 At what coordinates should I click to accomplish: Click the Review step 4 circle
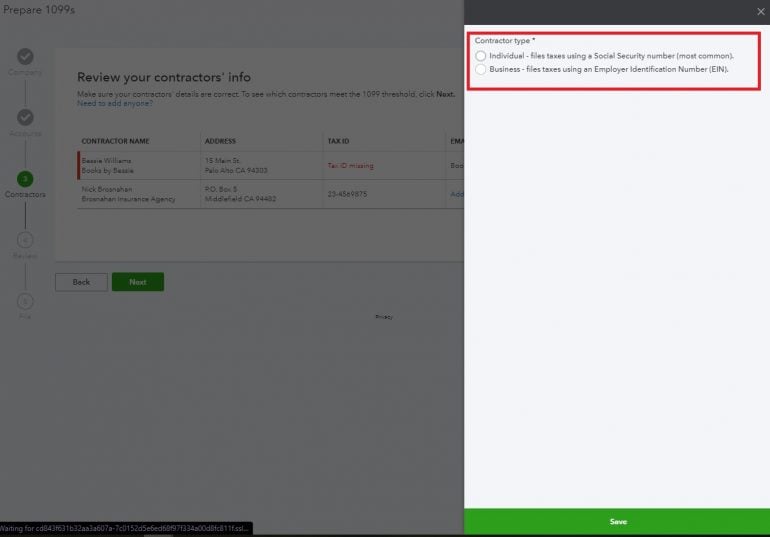[25, 240]
